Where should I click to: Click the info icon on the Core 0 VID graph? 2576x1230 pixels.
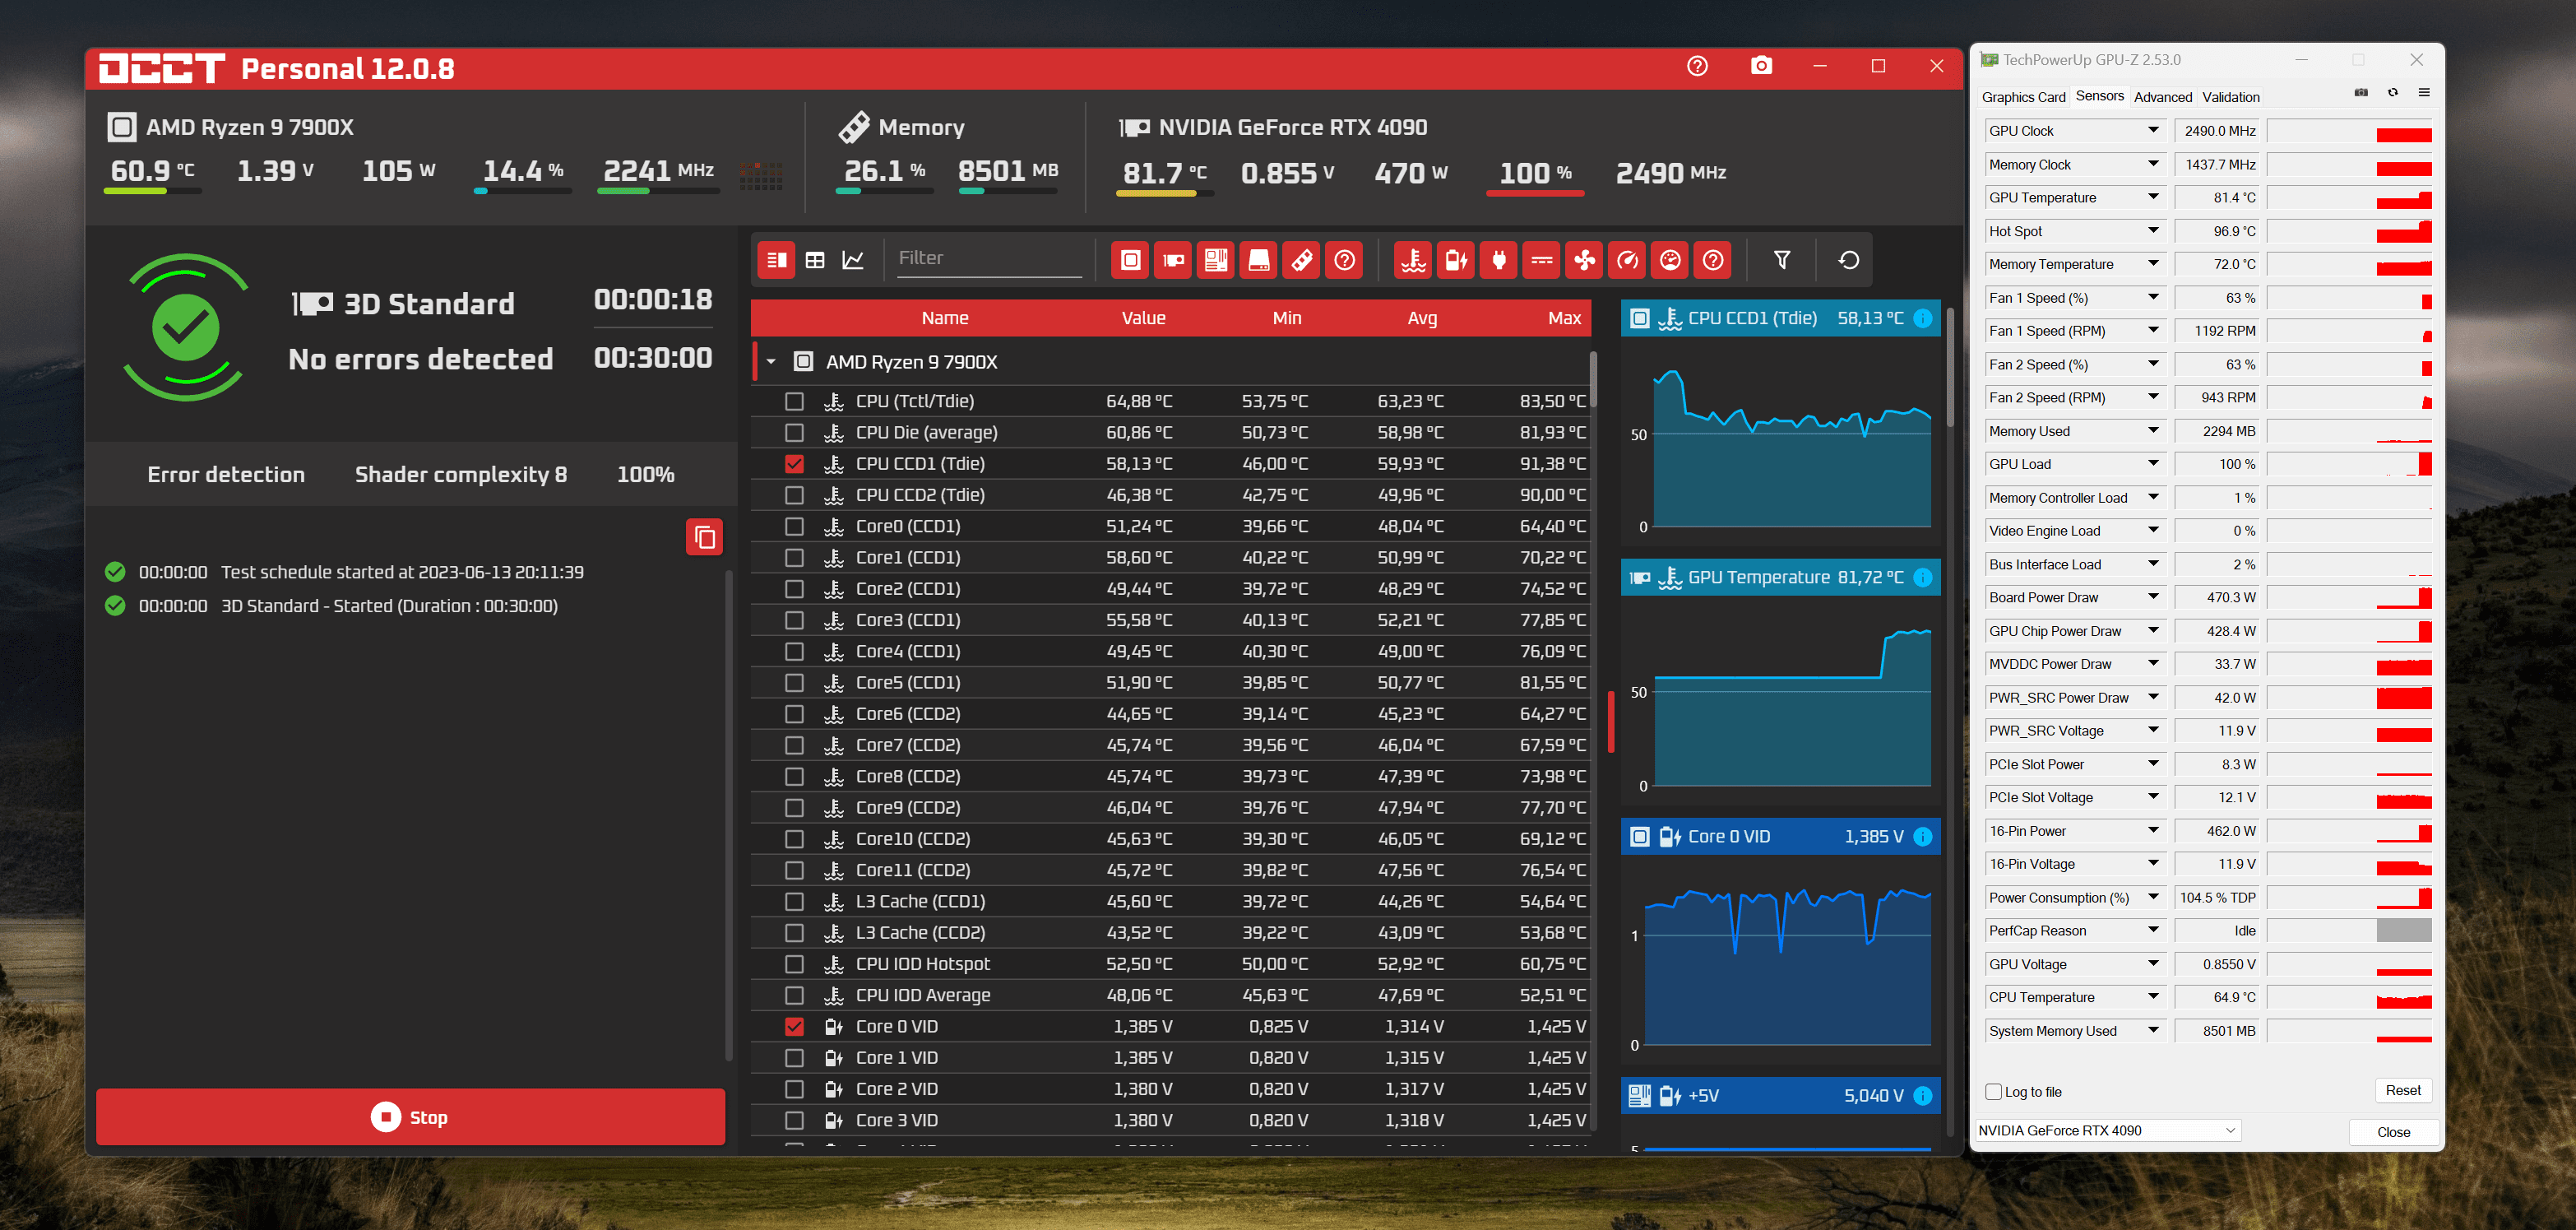coord(1922,836)
